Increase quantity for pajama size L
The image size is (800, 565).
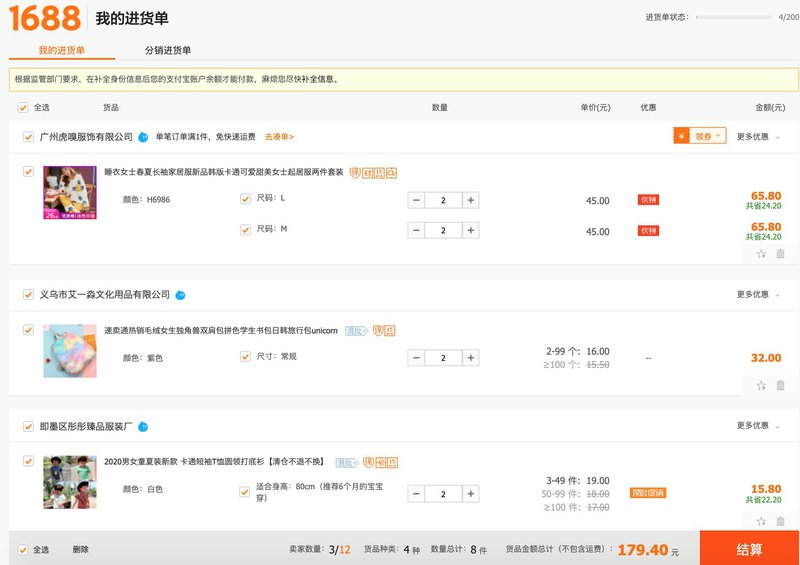471,200
